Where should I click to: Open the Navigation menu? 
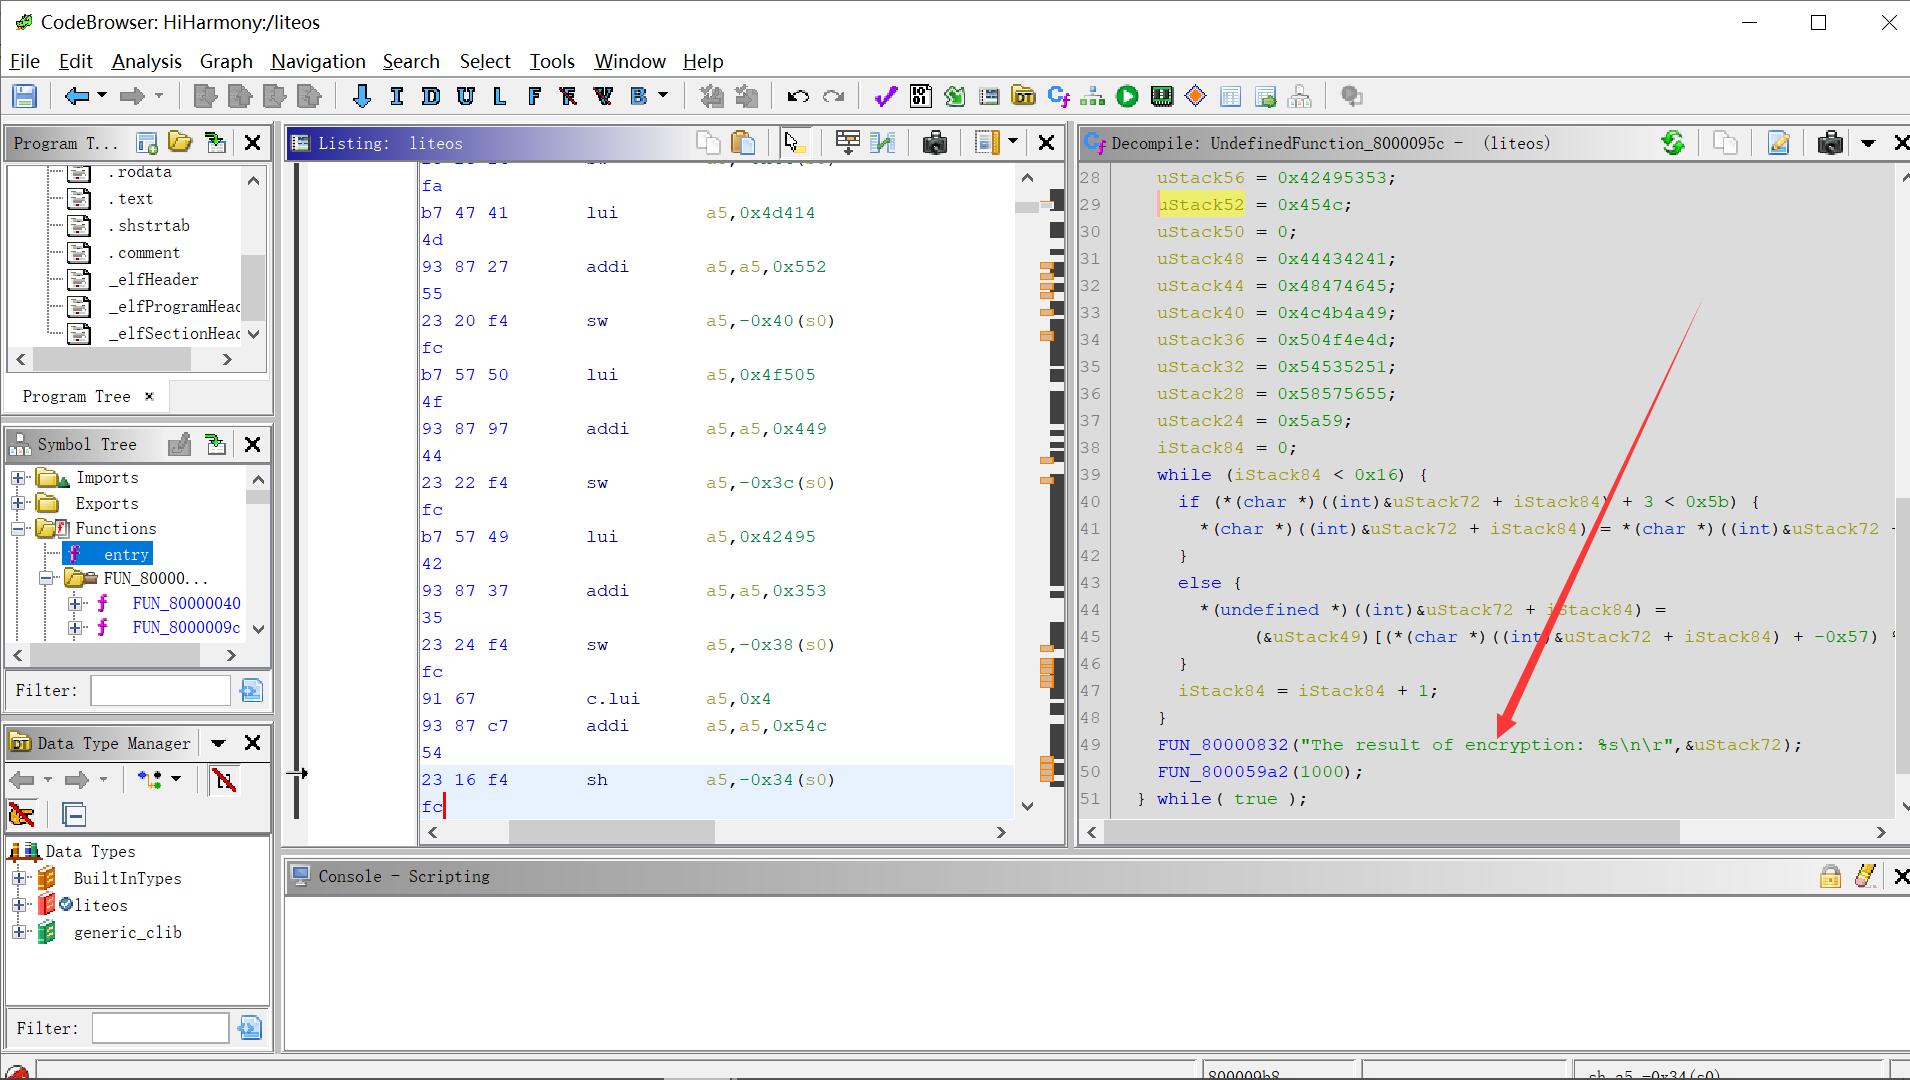pos(318,61)
